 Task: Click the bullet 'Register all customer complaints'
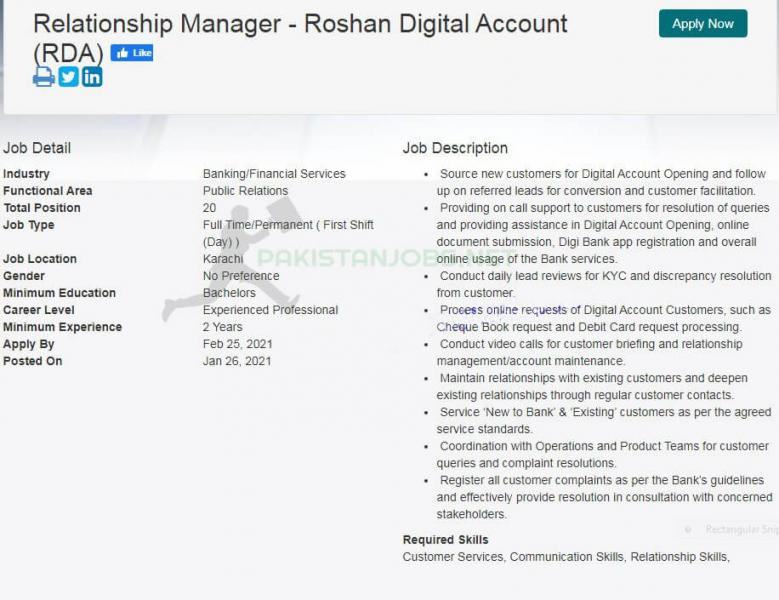[x=605, y=497]
